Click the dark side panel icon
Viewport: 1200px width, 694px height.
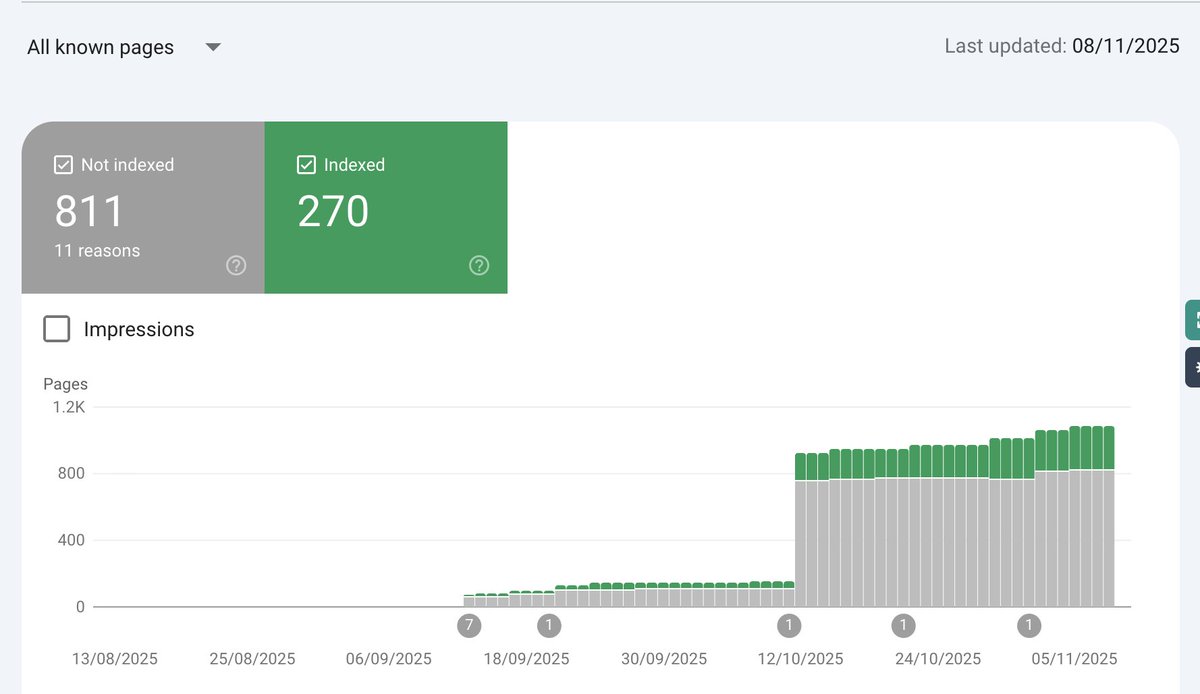coord(1193,367)
